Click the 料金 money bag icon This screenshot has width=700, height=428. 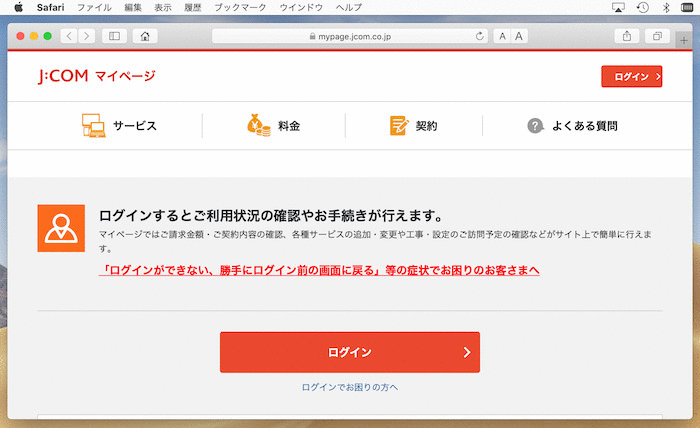coord(259,125)
